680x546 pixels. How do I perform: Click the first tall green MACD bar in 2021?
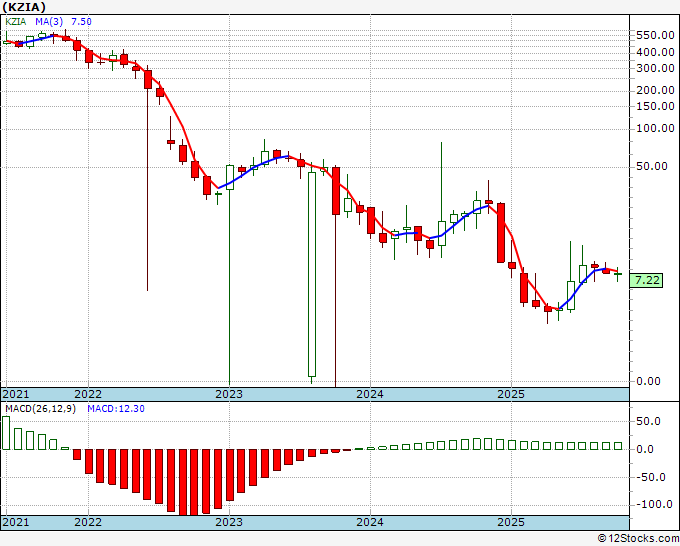(x=6, y=433)
